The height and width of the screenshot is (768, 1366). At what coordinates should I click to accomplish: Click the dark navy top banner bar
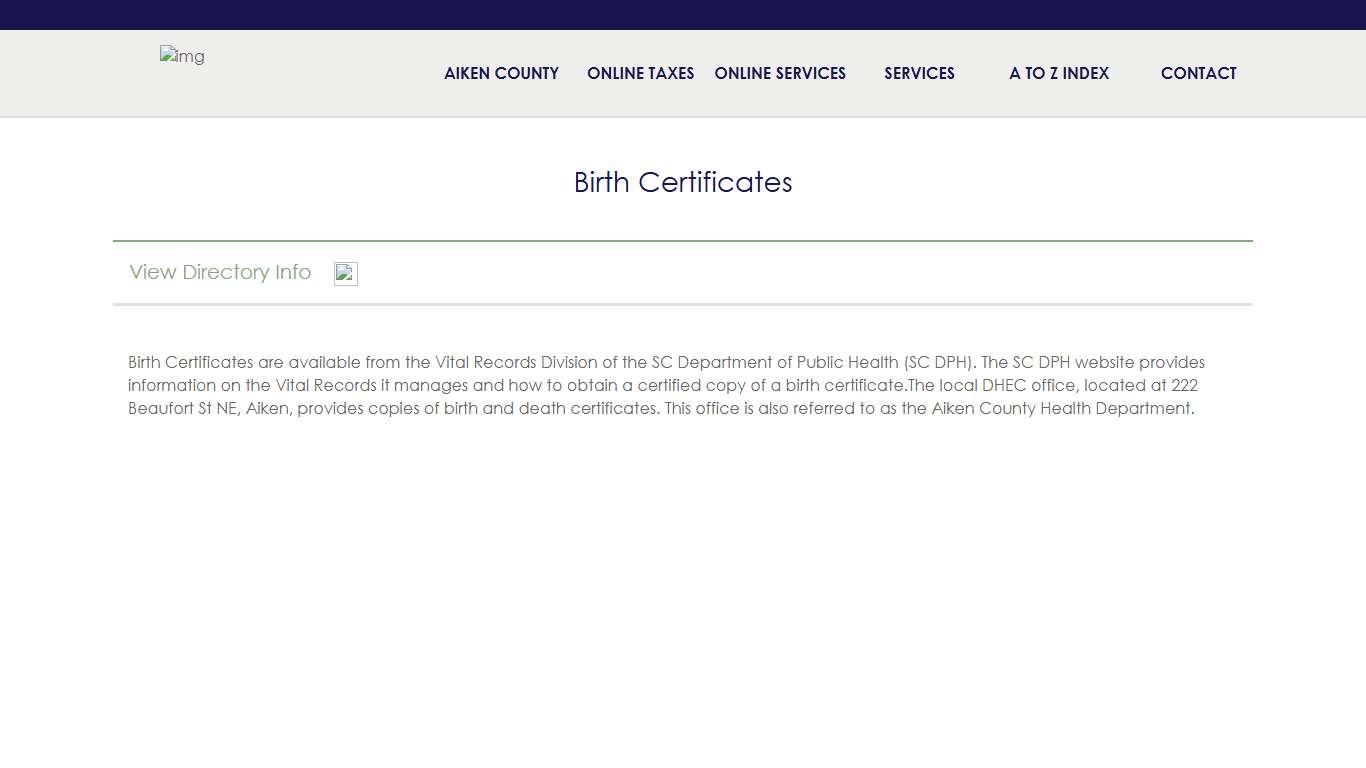click(683, 14)
